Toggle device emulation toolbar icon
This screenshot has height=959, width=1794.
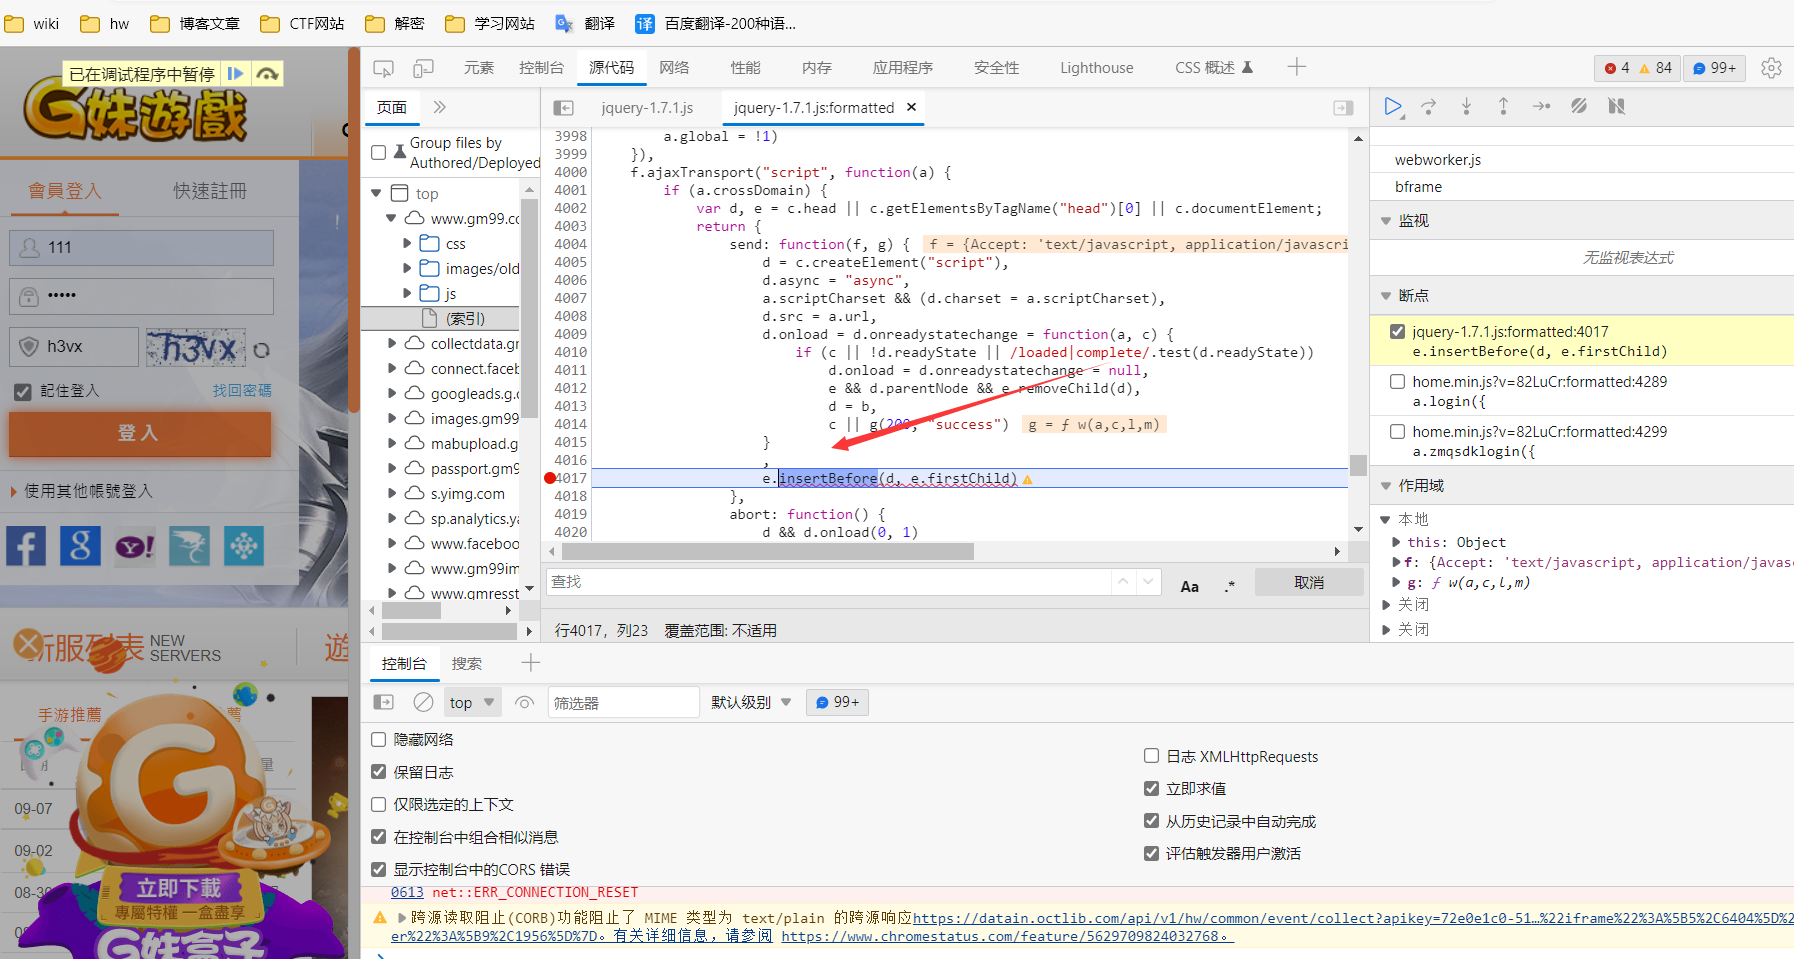coord(424,68)
